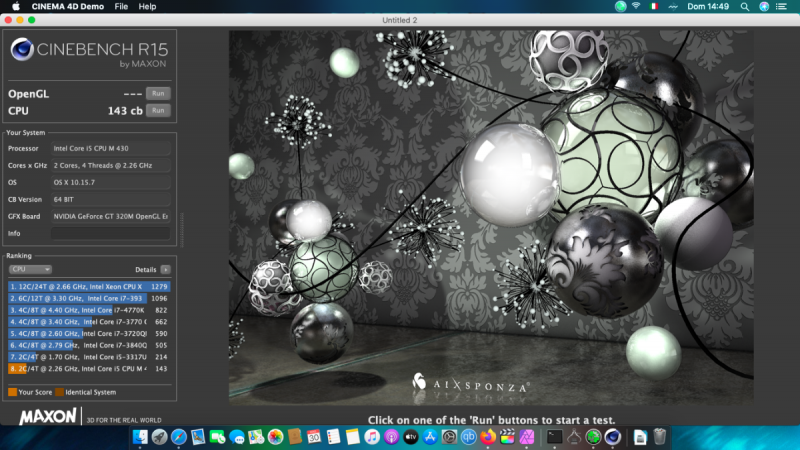Select the 12C/24T Intel Xeon ranking entry
Viewport: 800px width, 450px height.
coord(88,286)
